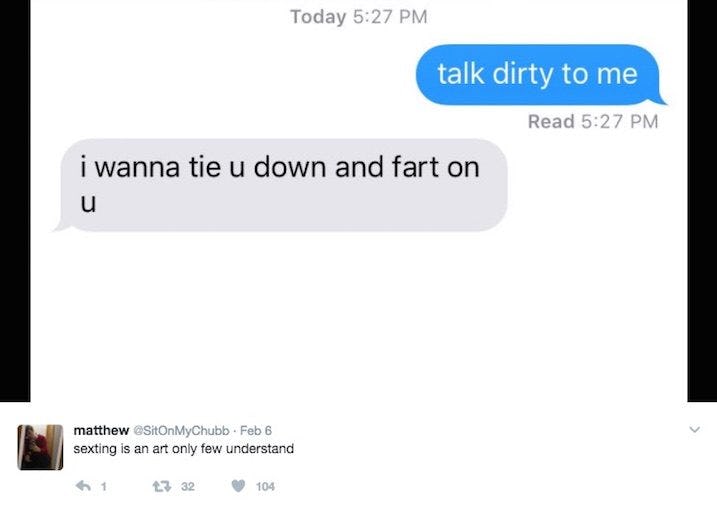Open the attached screenshot via its blank white area
The width and height of the screenshot is (717, 508).
point(359,315)
